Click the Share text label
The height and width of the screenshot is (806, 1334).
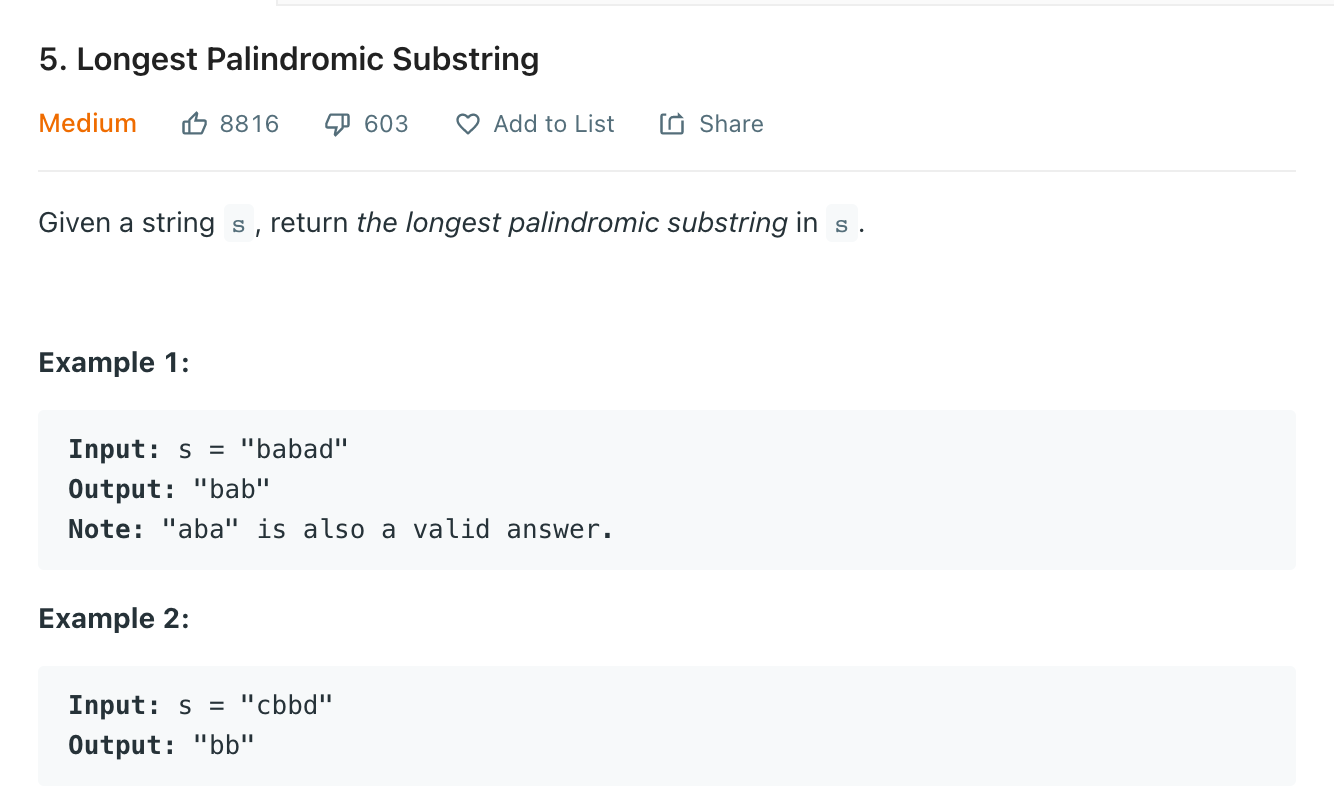coord(731,124)
